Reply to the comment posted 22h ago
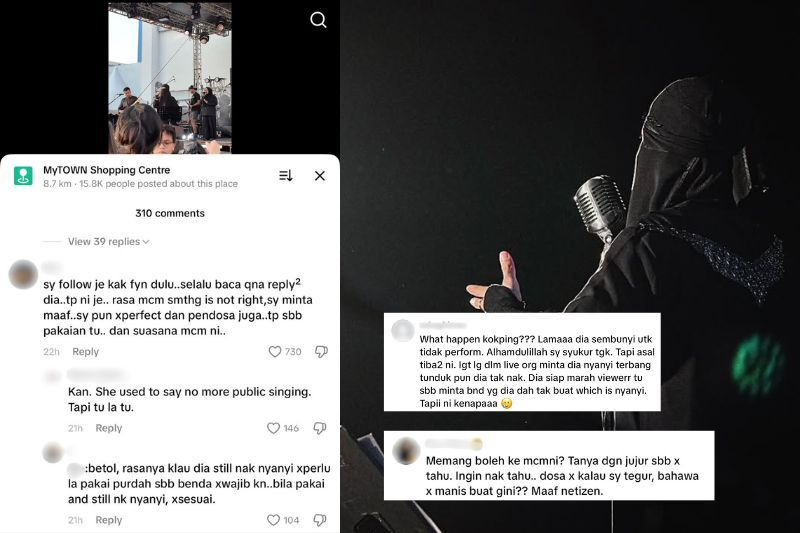800x533 pixels. [x=85, y=351]
